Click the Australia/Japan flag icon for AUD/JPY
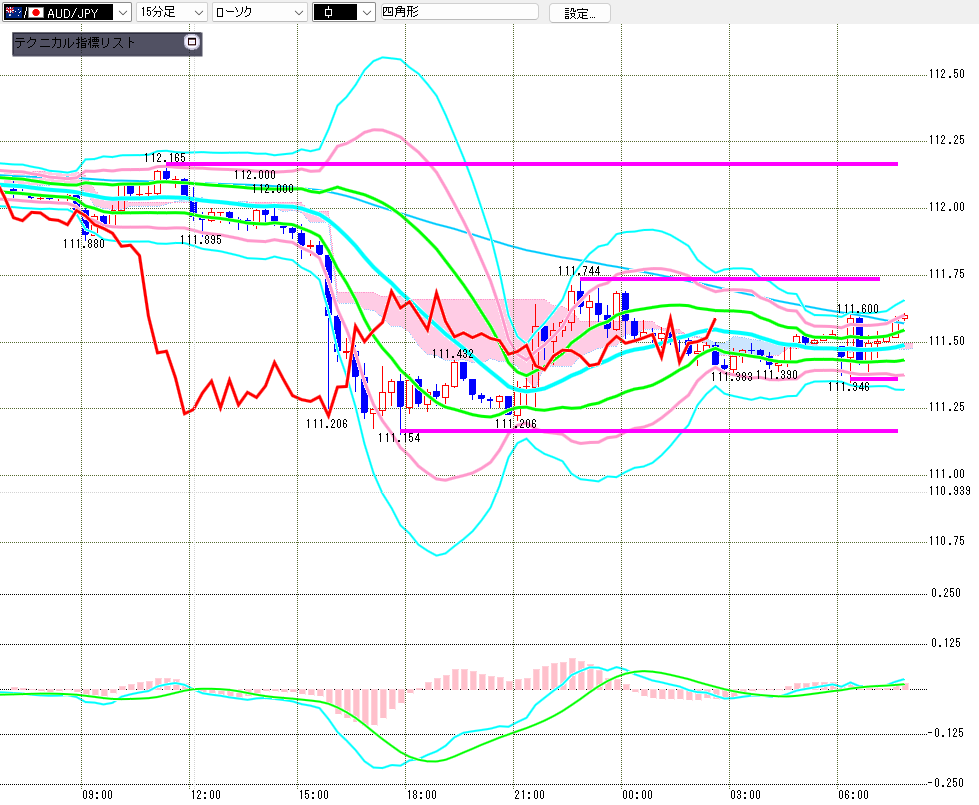 click(x=24, y=12)
